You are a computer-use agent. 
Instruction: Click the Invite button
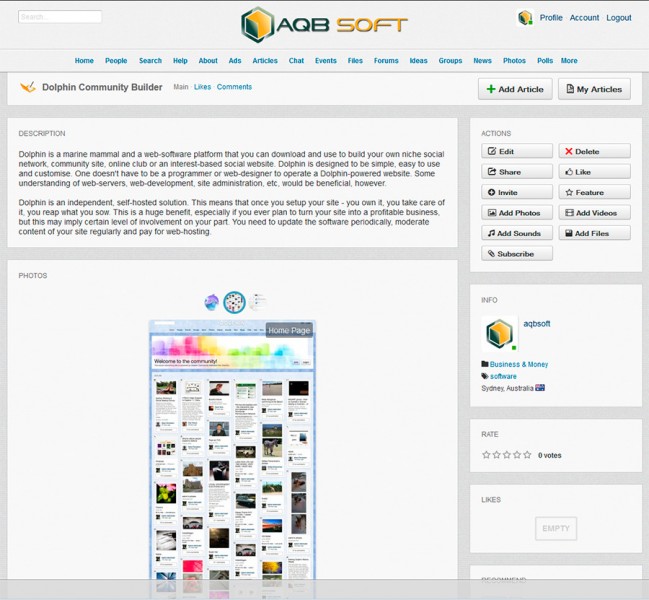pos(517,192)
